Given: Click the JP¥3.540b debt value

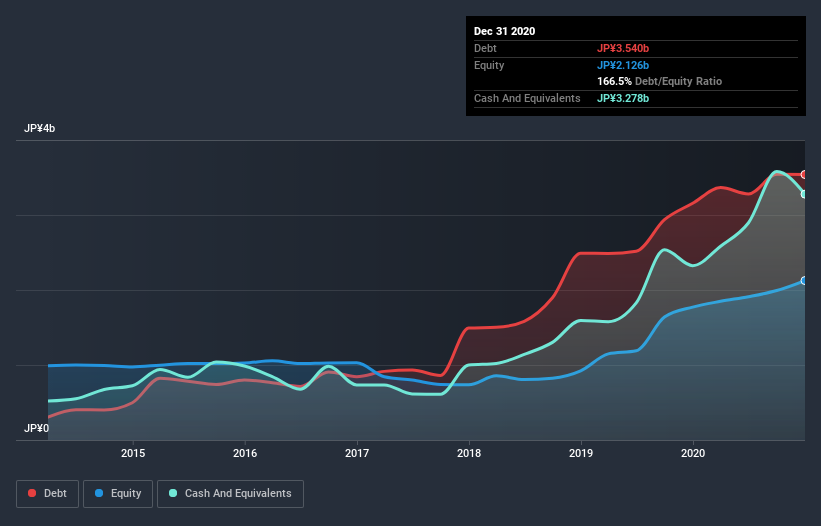Looking at the screenshot, I should click(x=623, y=48).
